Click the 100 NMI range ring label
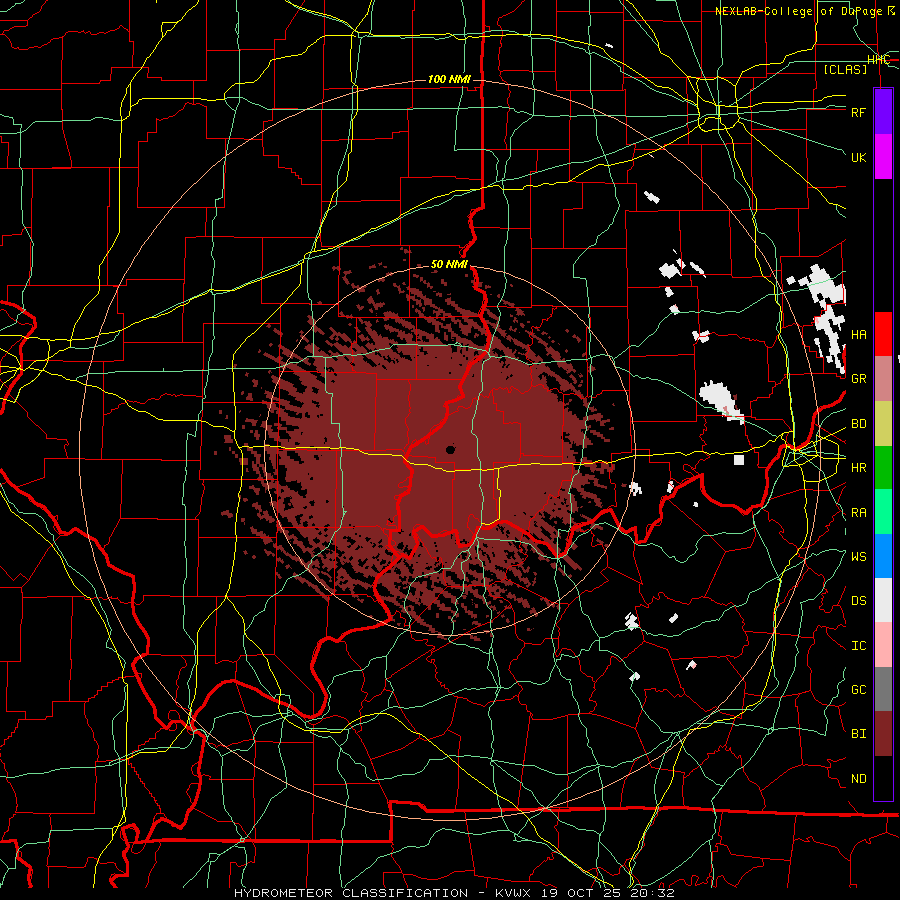 click(449, 79)
